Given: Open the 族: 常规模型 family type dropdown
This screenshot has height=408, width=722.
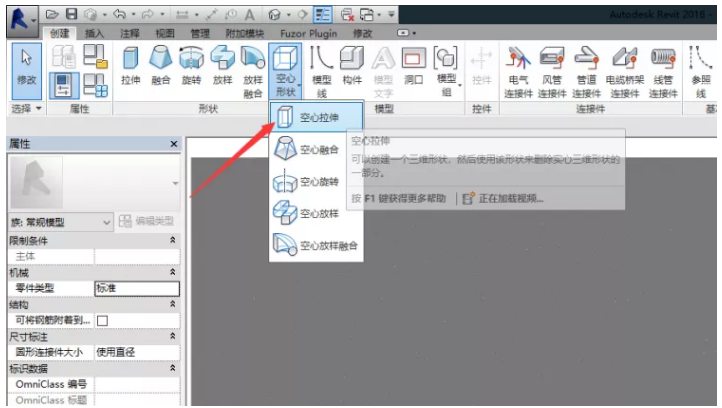Looking at the screenshot, I should 60,222.
